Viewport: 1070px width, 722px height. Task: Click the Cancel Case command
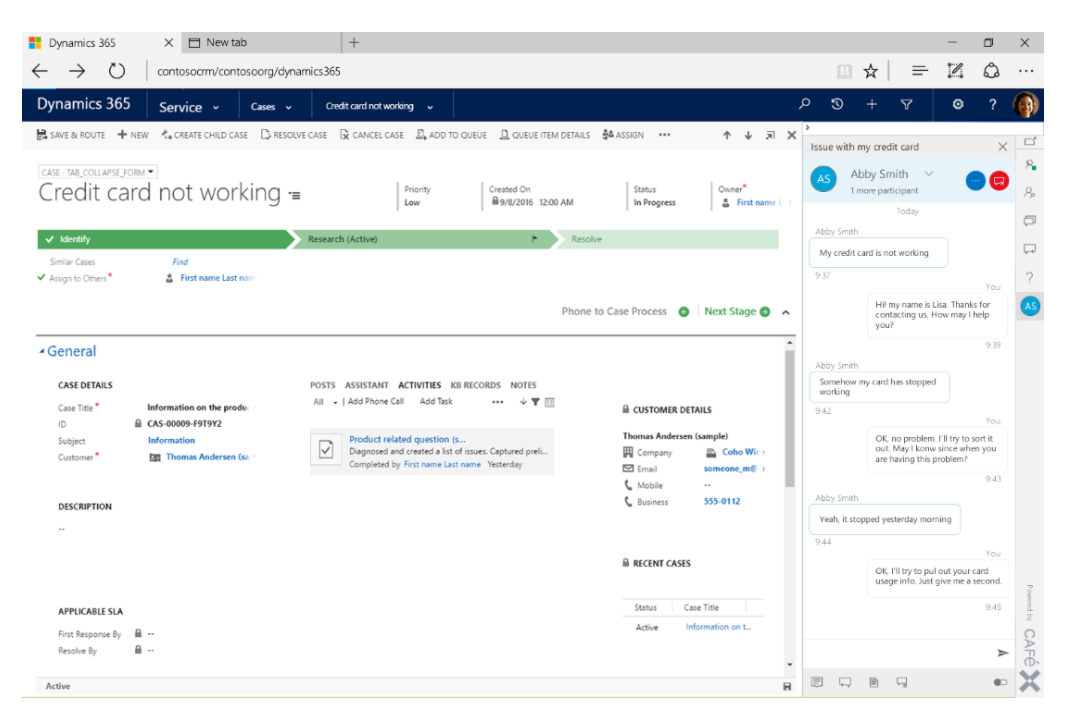point(371,135)
